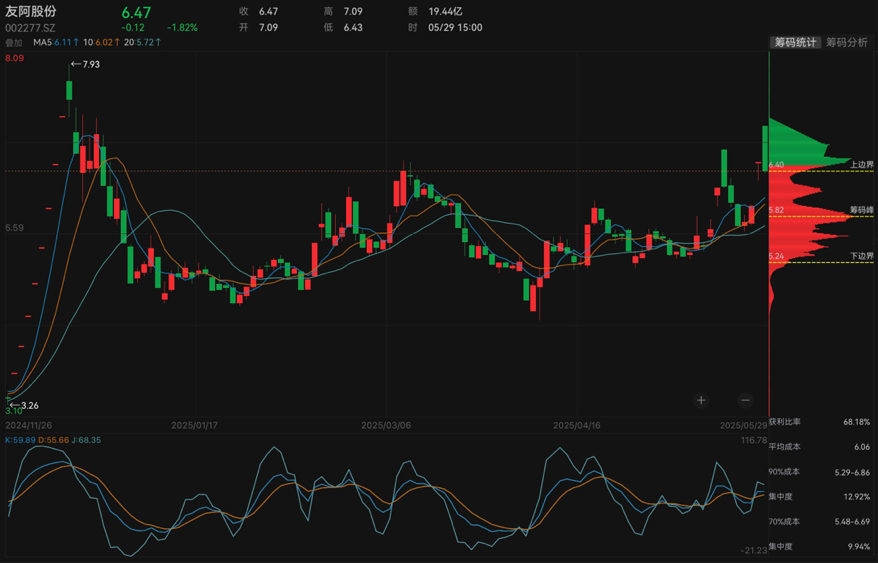Open the 叠加 overlay option

(13, 43)
